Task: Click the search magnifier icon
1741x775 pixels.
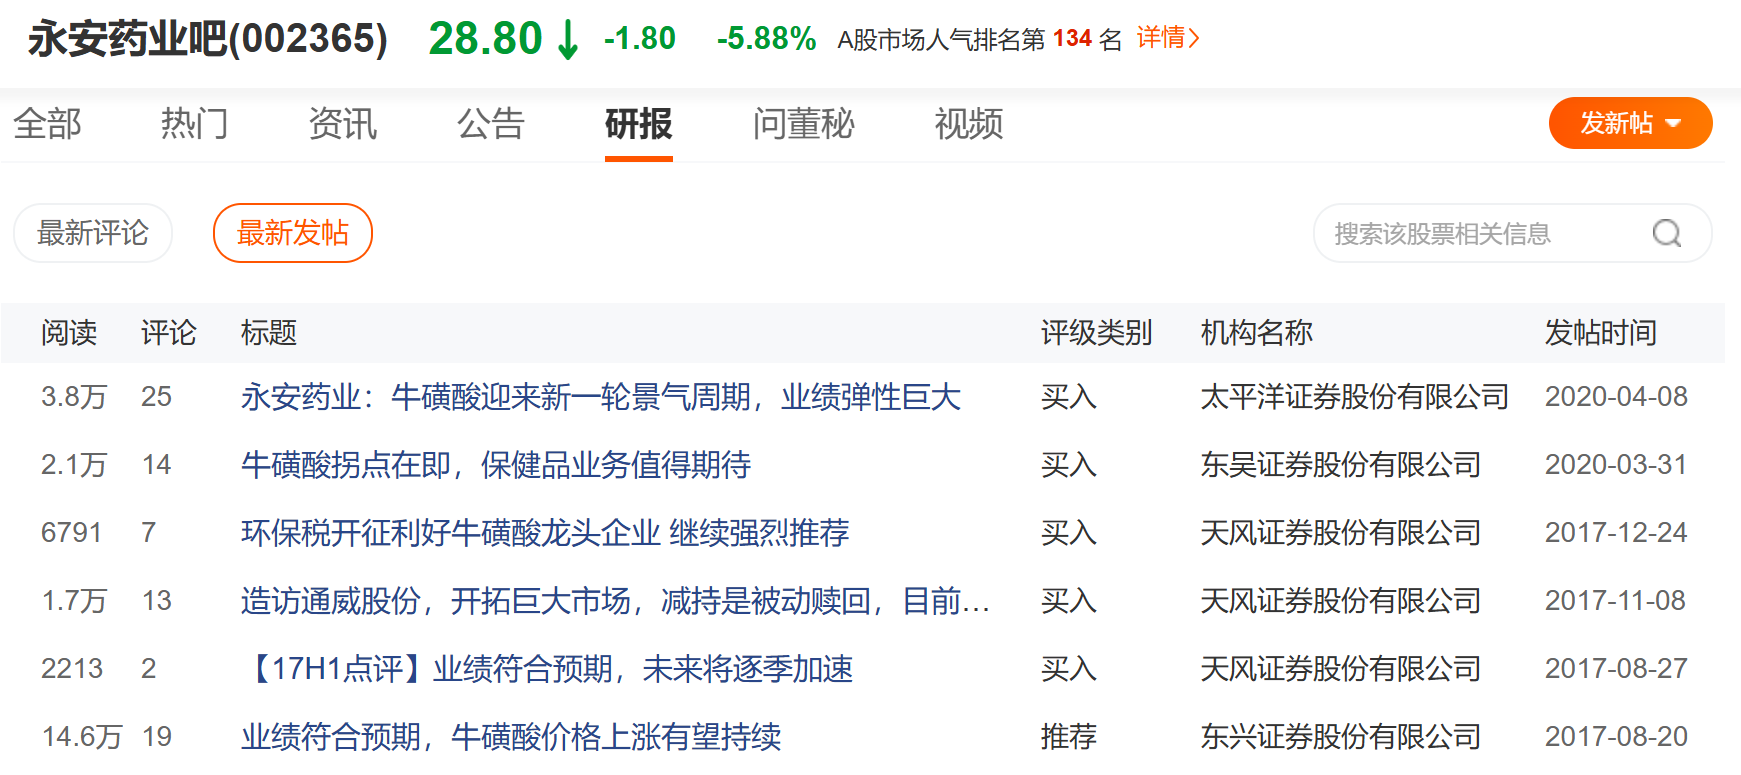Action: (x=1666, y=233)
